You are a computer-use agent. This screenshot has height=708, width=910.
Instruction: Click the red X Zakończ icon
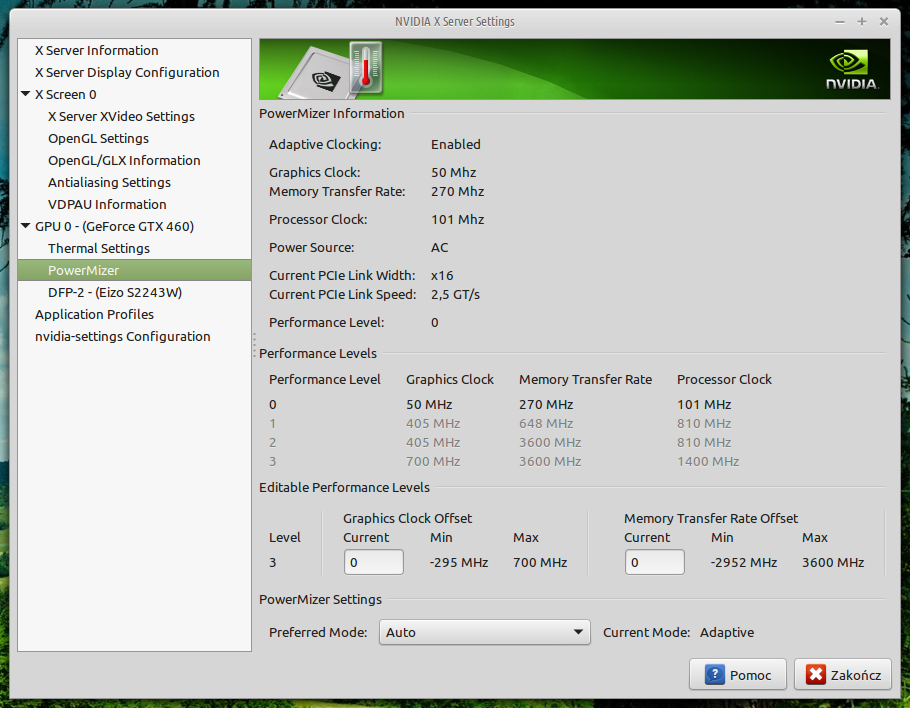[815, 674]
